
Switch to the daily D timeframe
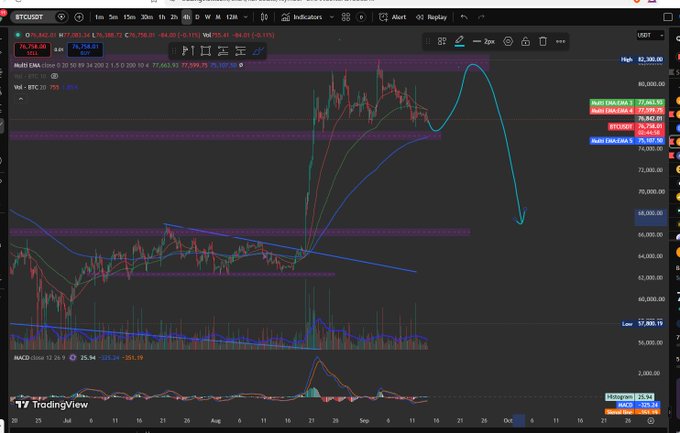coord(197,17)
